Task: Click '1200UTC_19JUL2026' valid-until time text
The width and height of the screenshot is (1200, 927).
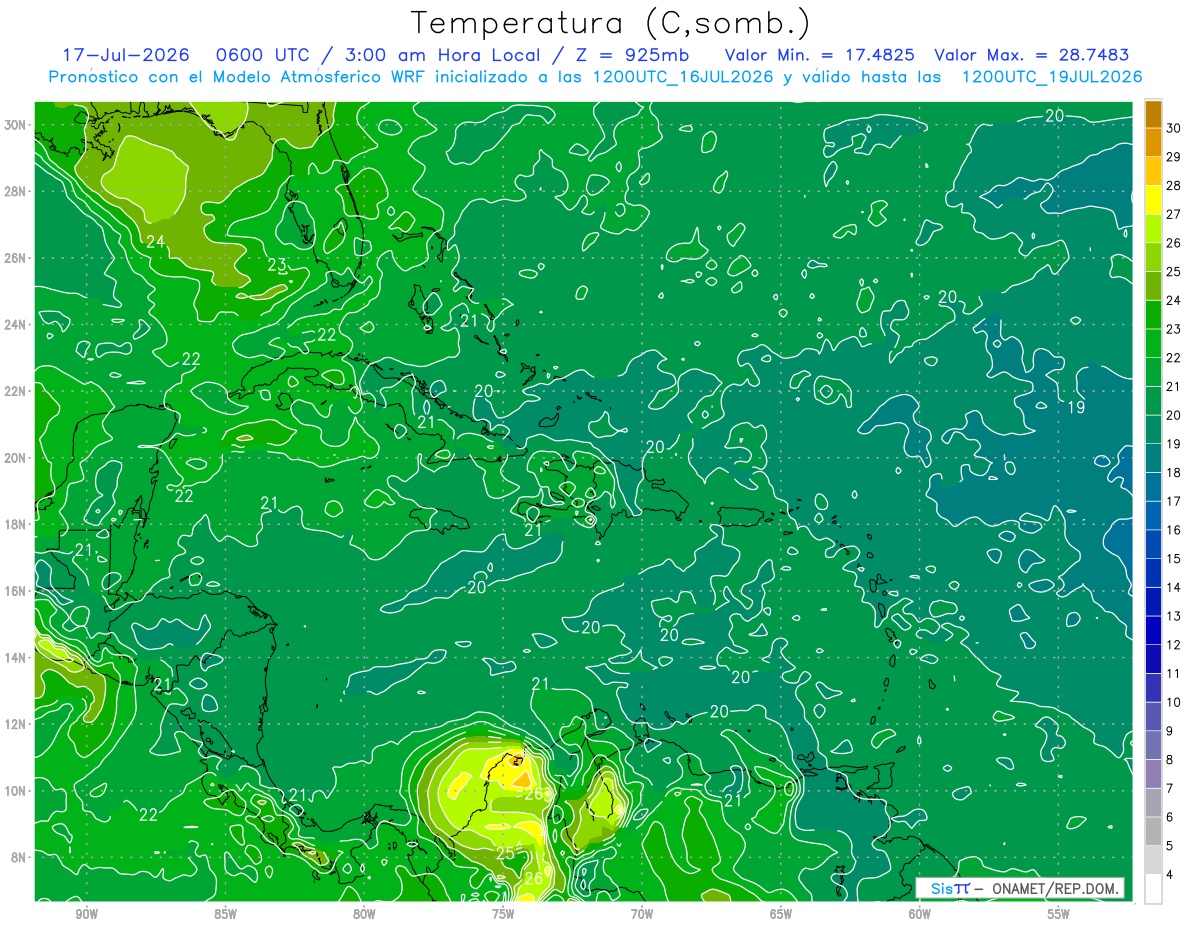Action: tap(1052, 77)
